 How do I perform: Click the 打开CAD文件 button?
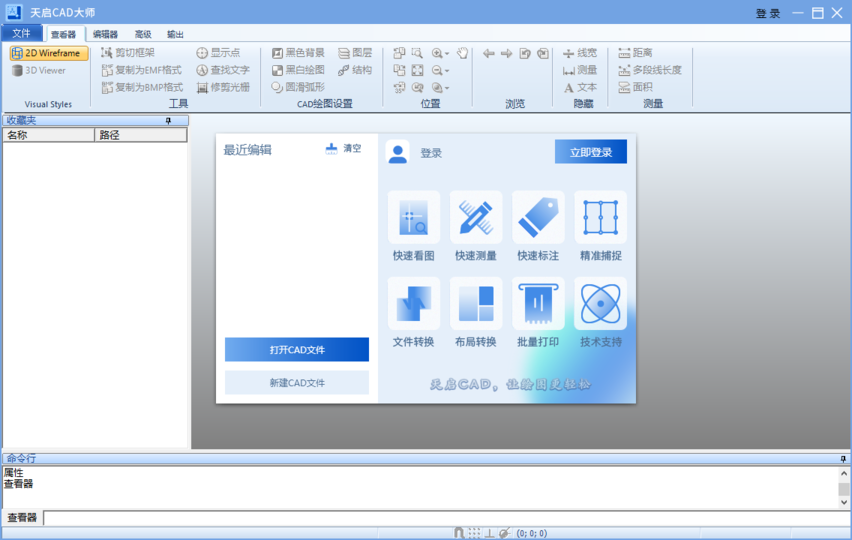(x=297, y=350)
